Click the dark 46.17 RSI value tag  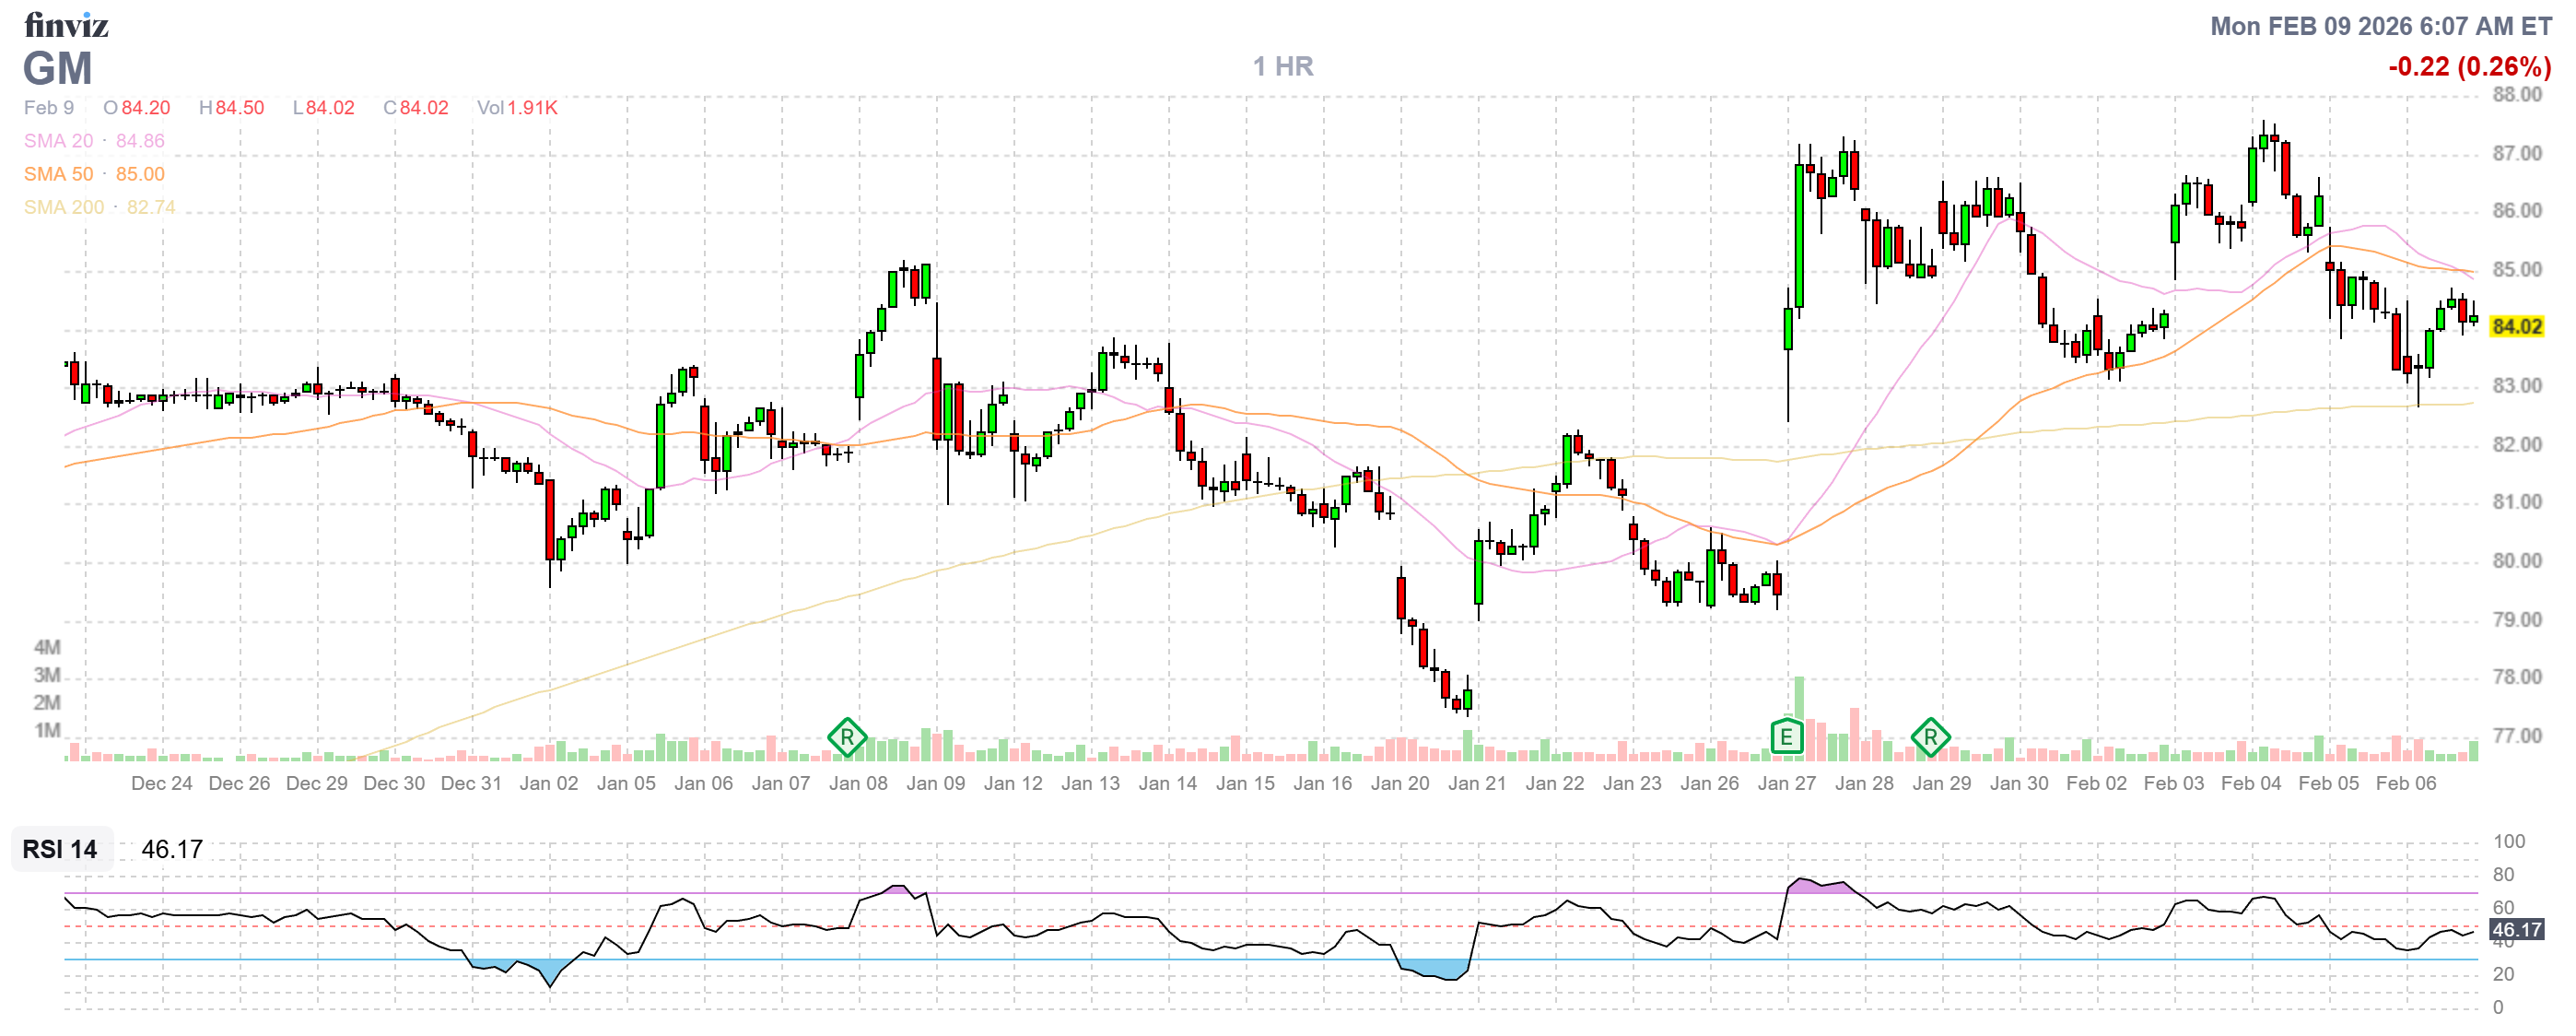(x=2515, y=930)
